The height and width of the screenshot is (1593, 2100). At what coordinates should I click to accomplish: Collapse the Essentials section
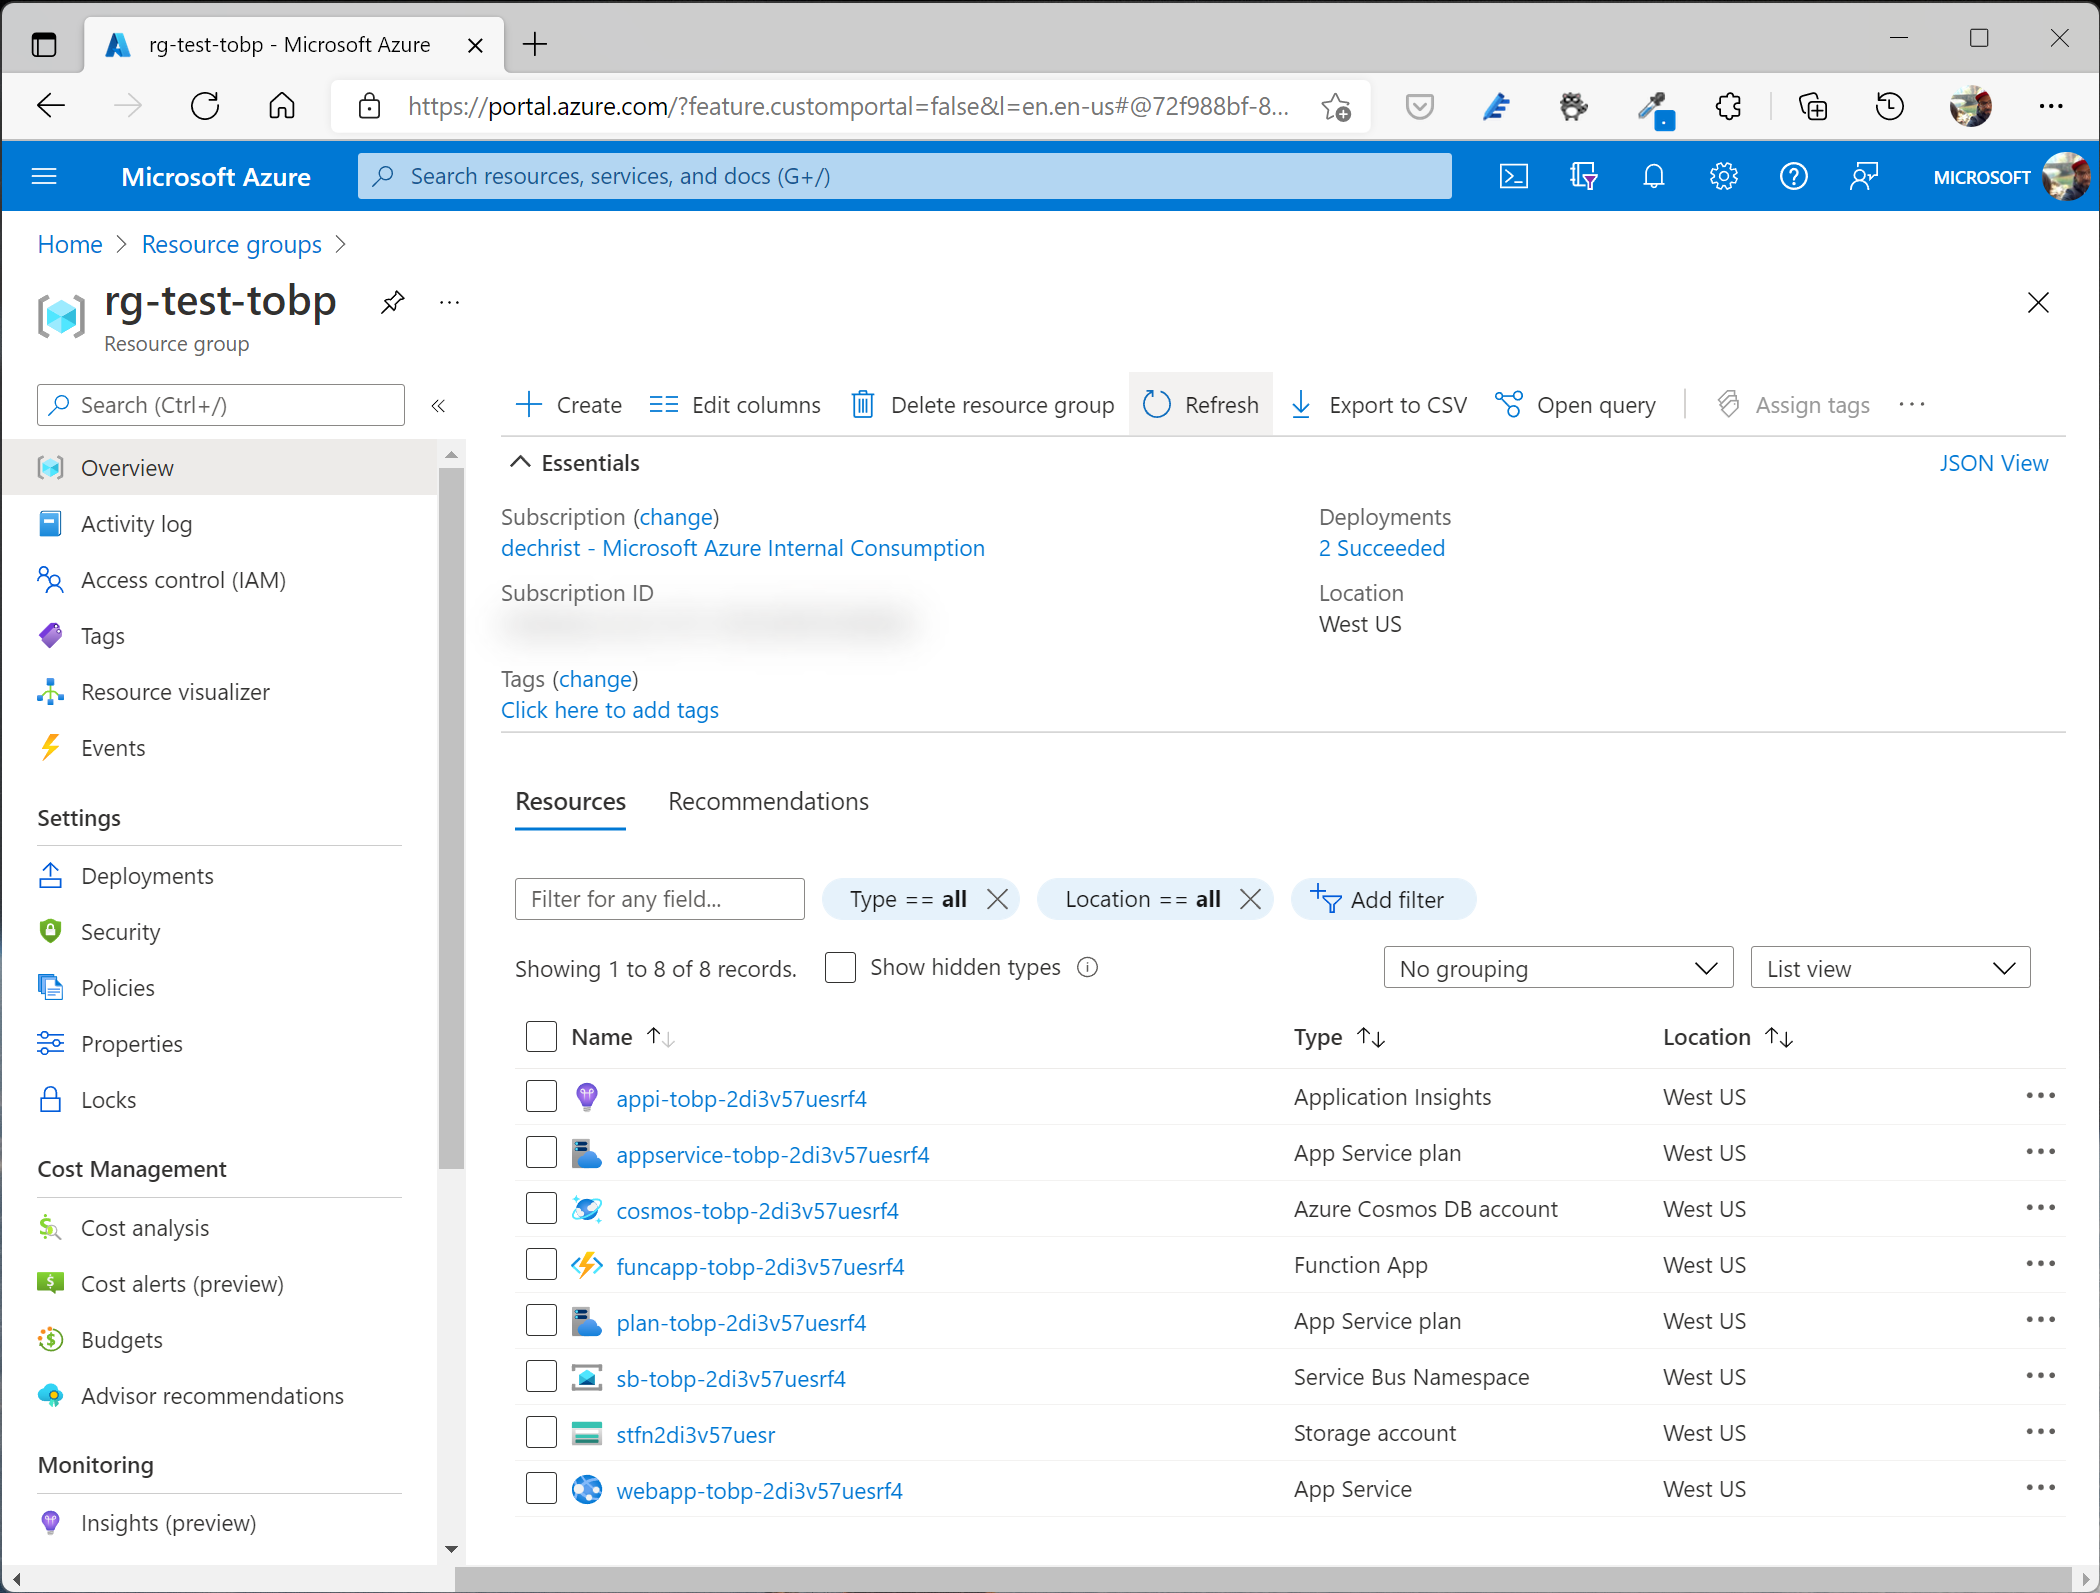tap(520, 462)
